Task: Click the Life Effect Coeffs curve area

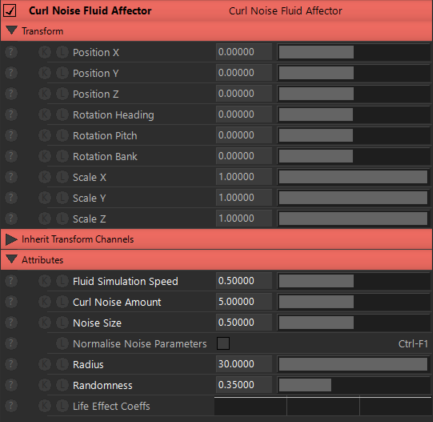Action: tap(323, 406)
